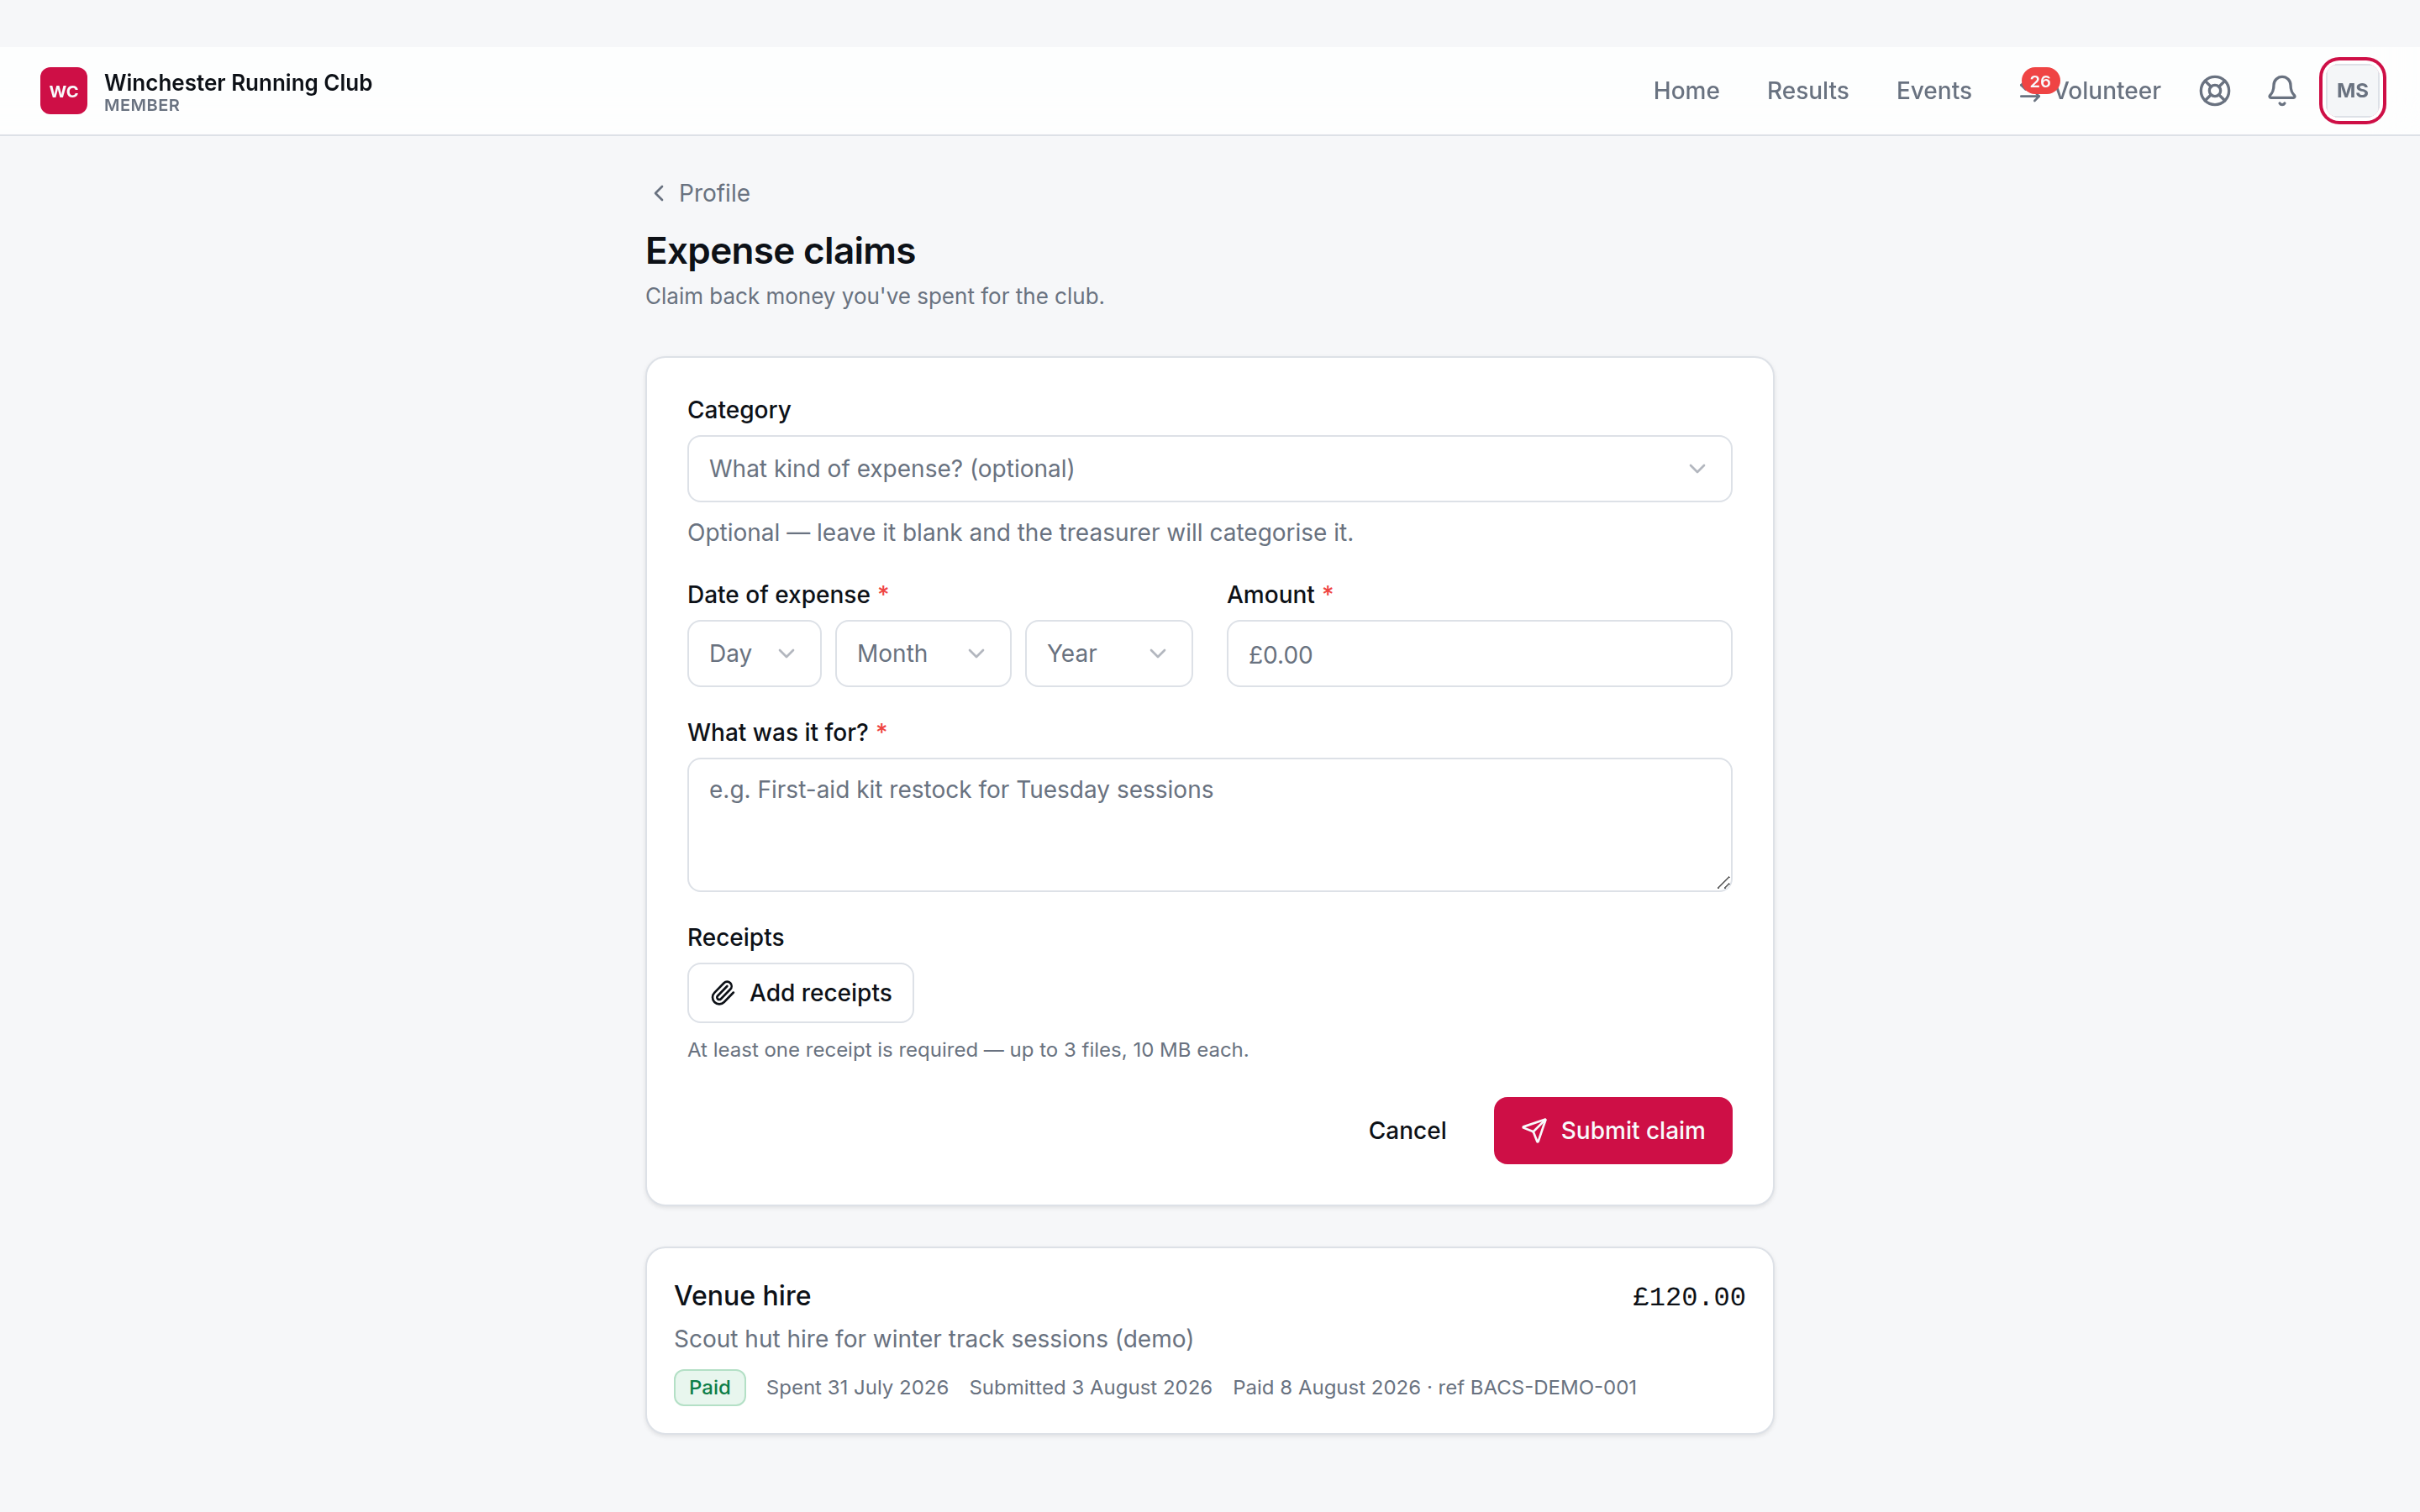Go to the Home nav item
Viewport: 2420px width, 1512px height.
[x=1686, y=91]
